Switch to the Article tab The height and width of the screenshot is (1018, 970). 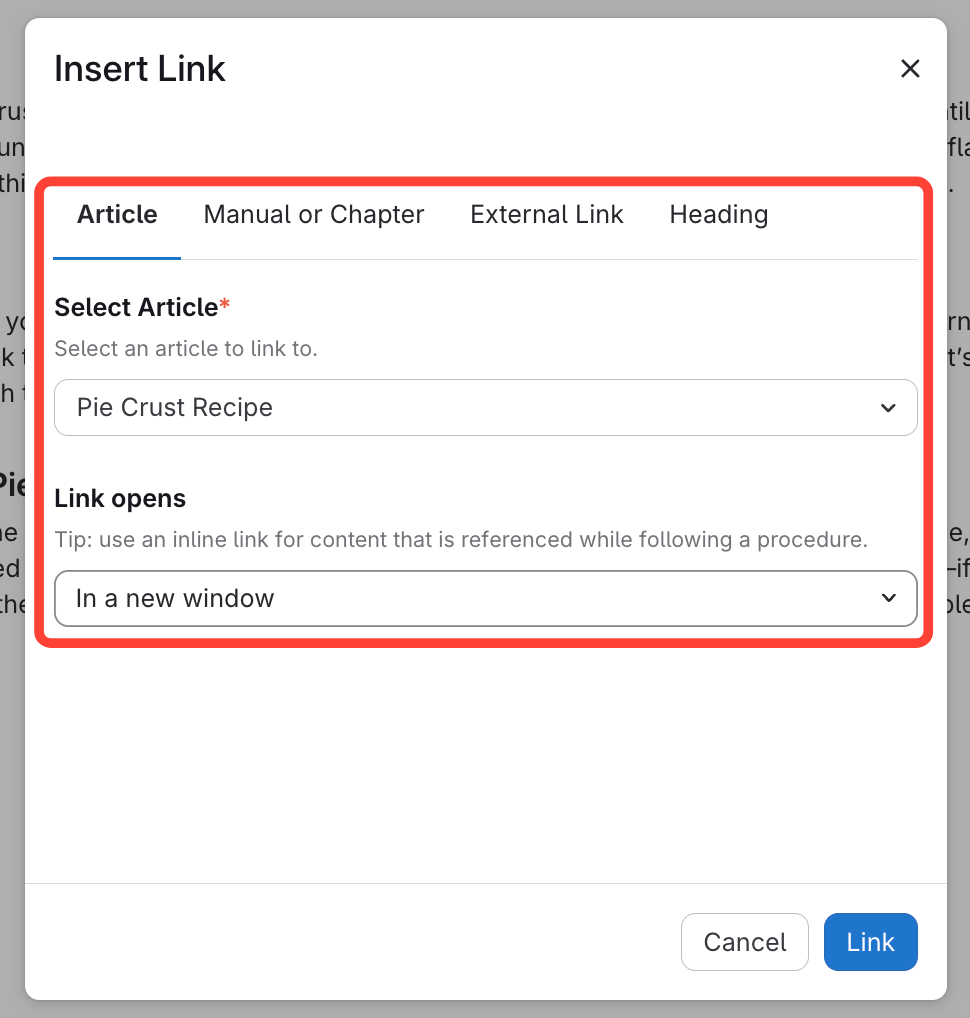pyautogui.click(x=117, y=215)
